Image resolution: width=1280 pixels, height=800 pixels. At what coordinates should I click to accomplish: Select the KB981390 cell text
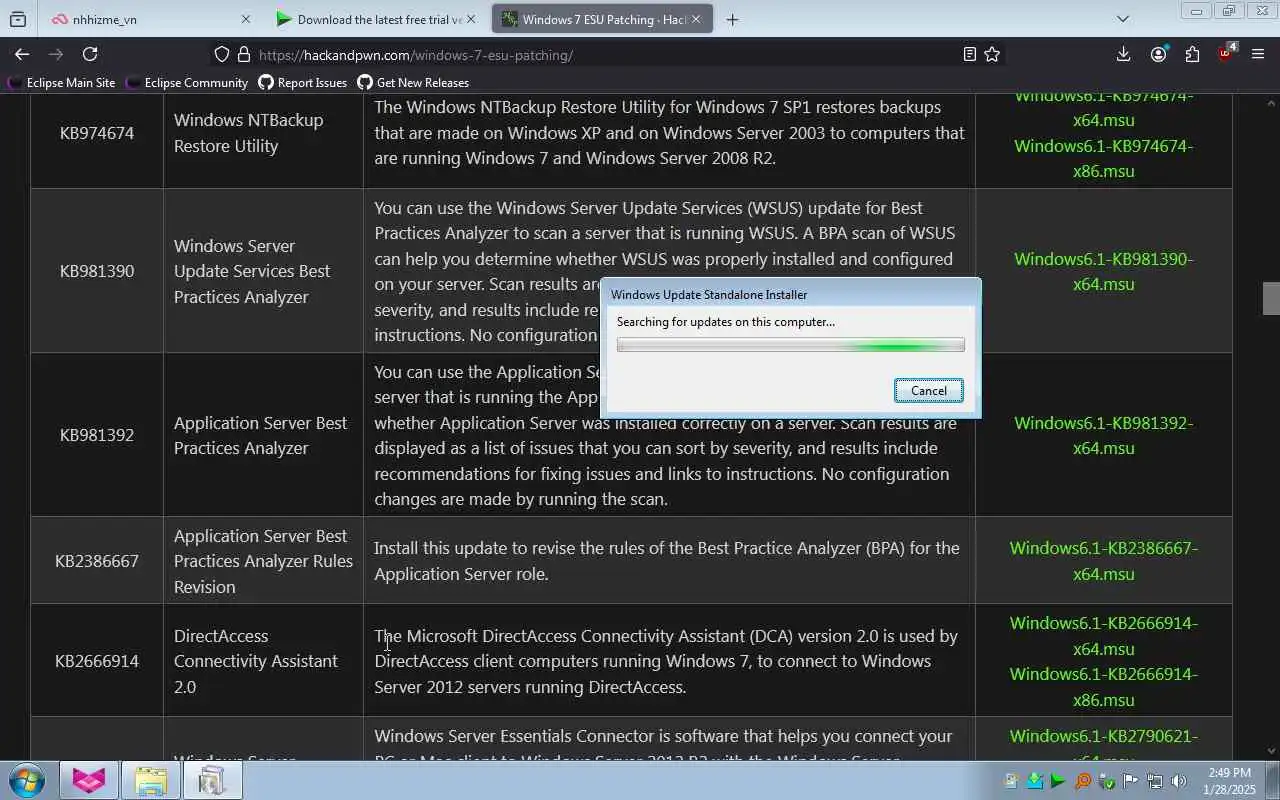[97, 271]
